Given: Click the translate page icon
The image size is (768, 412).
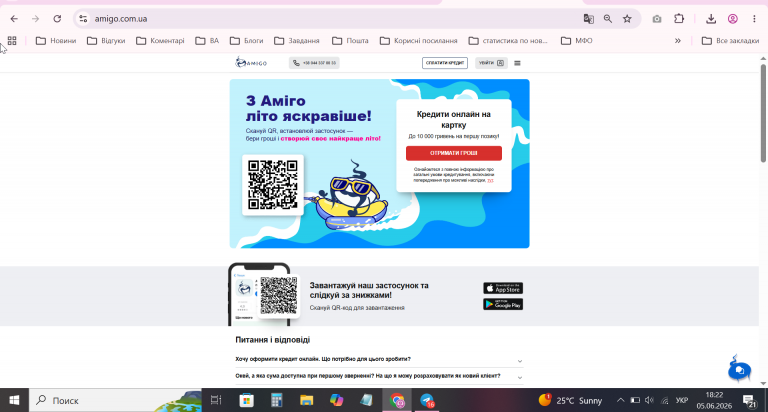Looking at the screenshot, I should (x=588, y=19).
